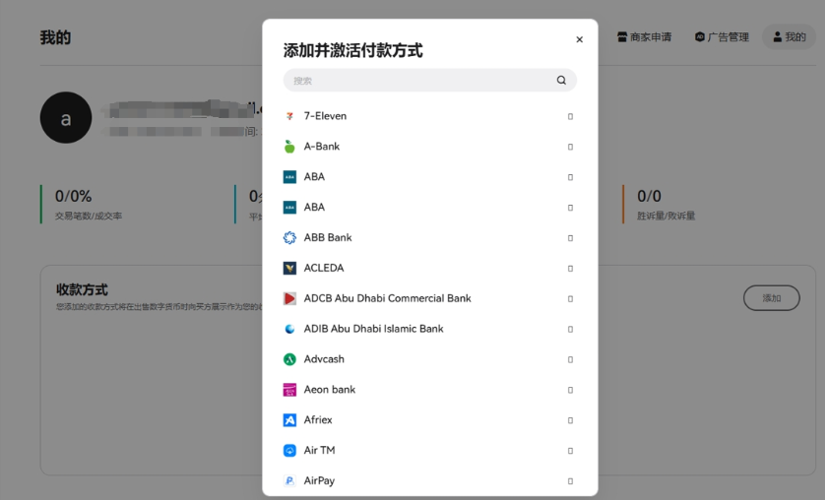Select the AirPay payment method
The image size is (825, 500).
coord(430,481)
